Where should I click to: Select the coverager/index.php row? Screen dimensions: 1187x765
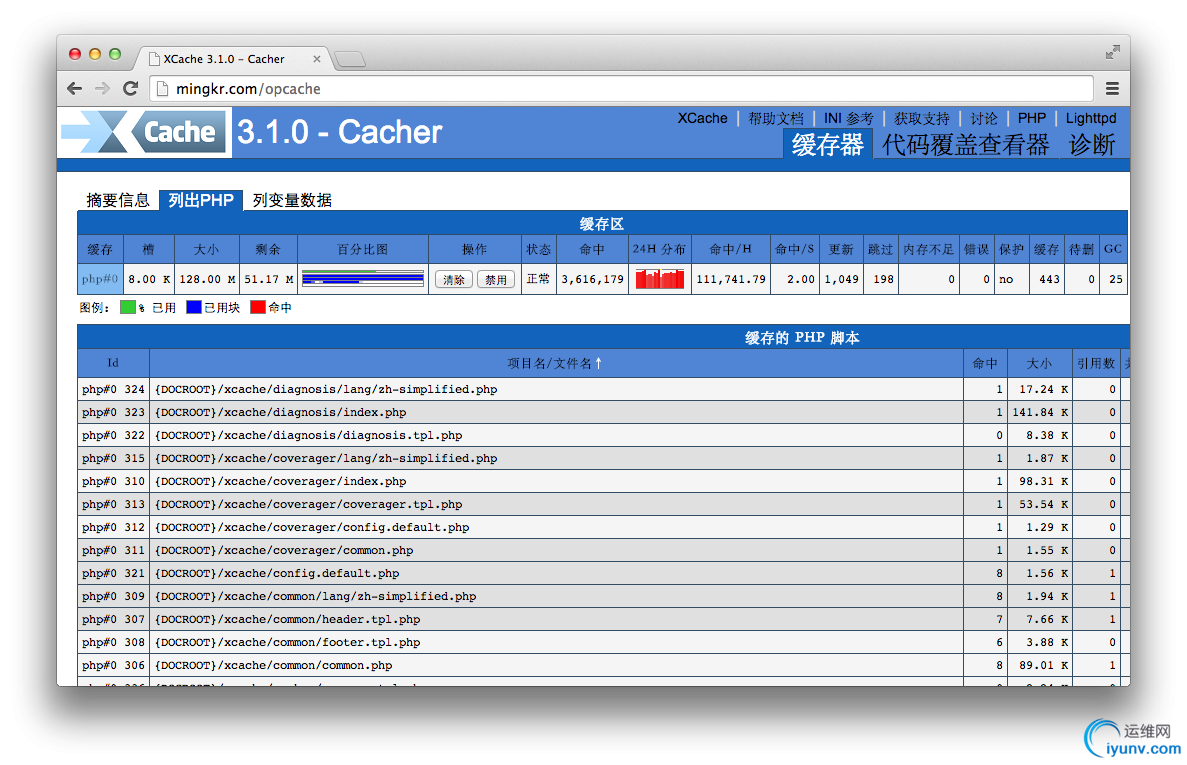(603, 481)
